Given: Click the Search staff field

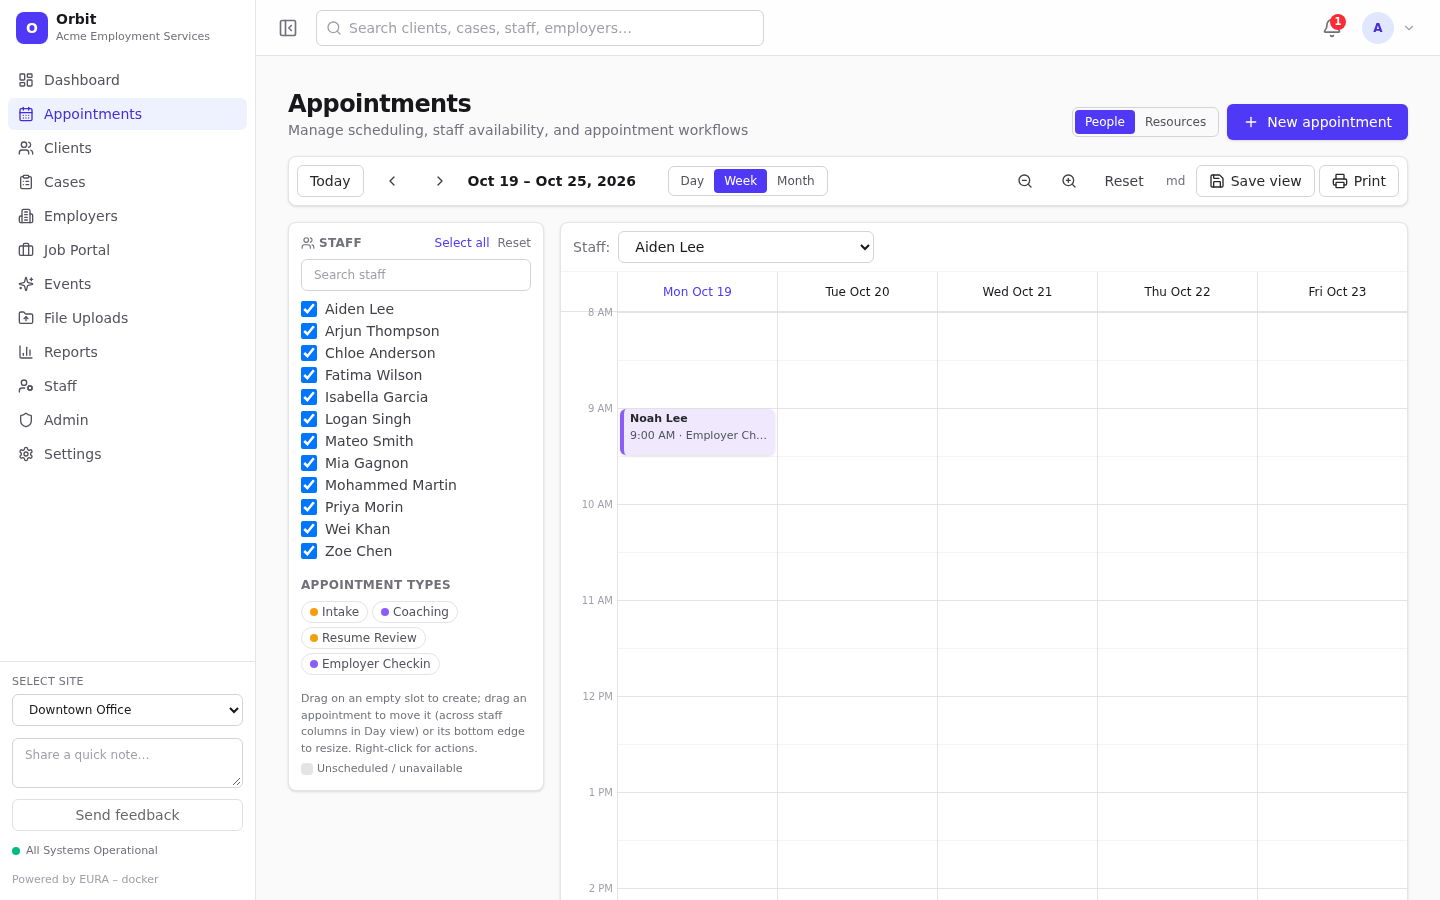Looking at the screenshot, I should click(x=416, y=275).
